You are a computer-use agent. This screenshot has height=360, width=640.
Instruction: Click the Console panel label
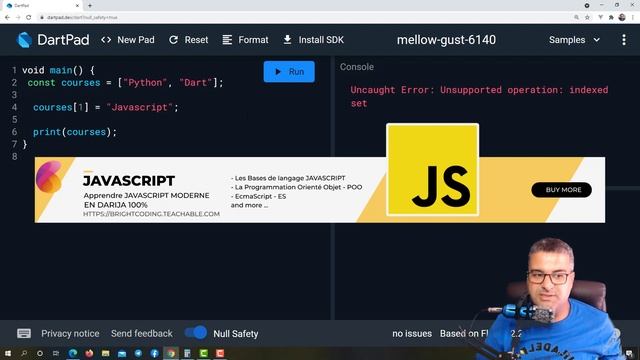pyautogui.click(x=357, y=67)
